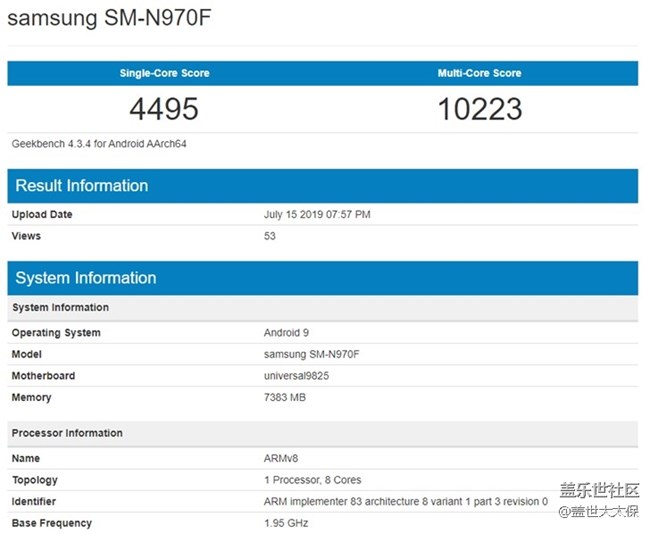The image size is (650, 534).
Task: Select '1 Processor, 8 Cores' value
Action: pyautogui.click(x=313, y=480)
